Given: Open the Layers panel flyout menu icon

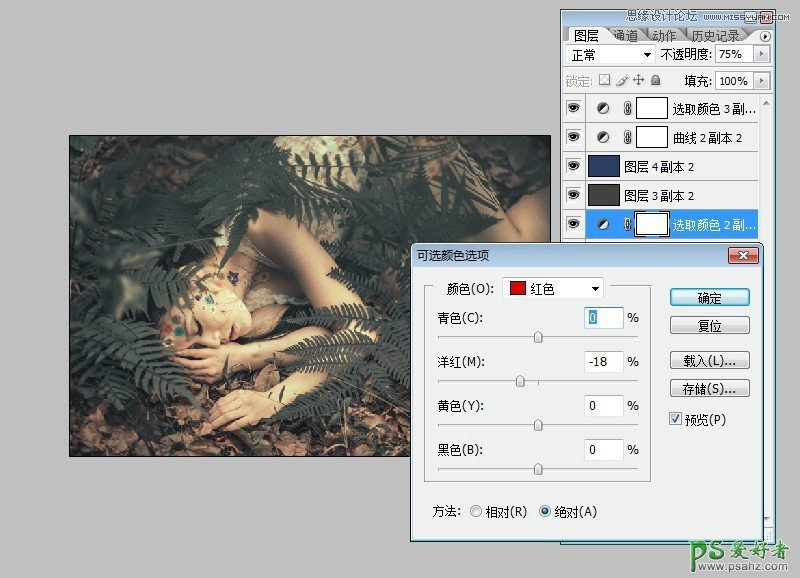Looking at the screenshot, I should [x=765, y=36].
